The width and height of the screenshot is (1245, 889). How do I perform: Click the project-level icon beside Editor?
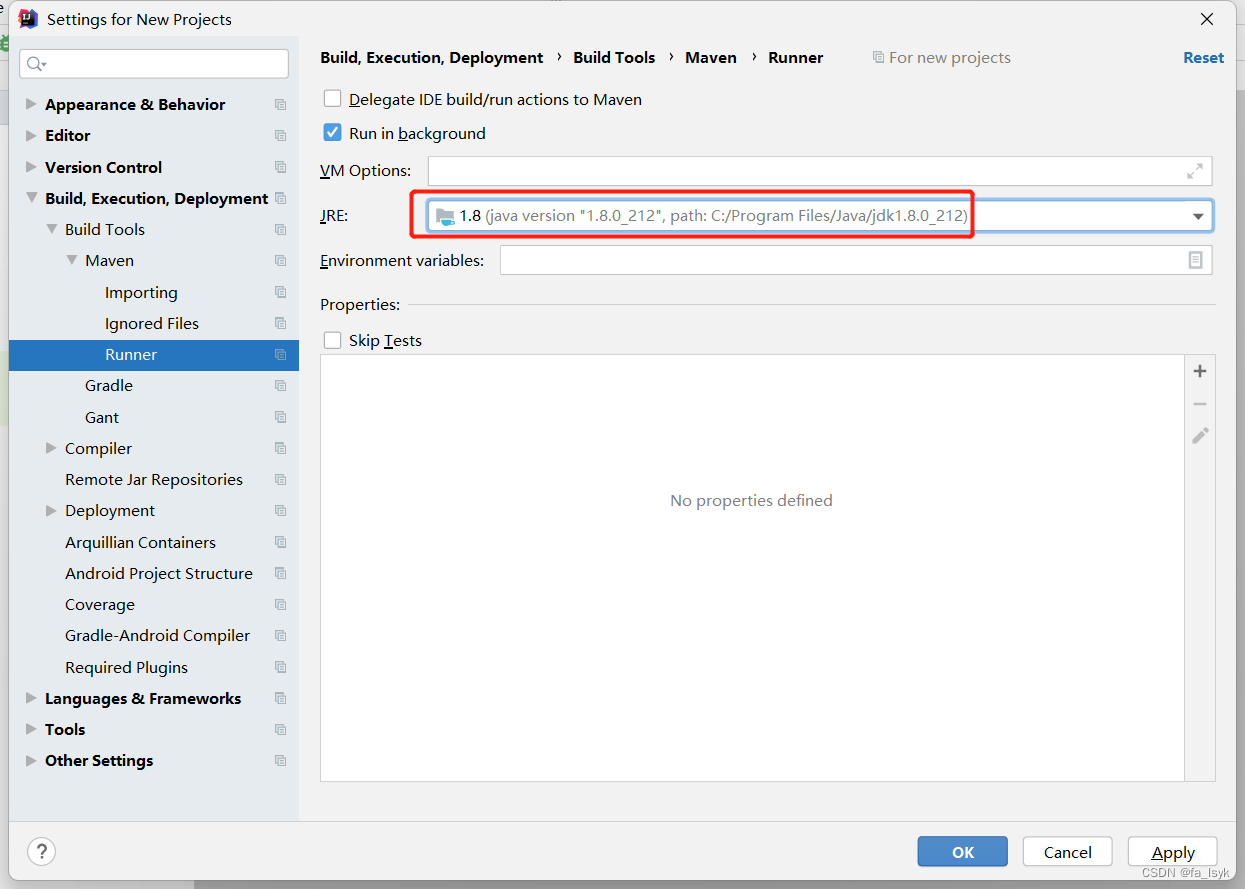[x=280, y=136]
